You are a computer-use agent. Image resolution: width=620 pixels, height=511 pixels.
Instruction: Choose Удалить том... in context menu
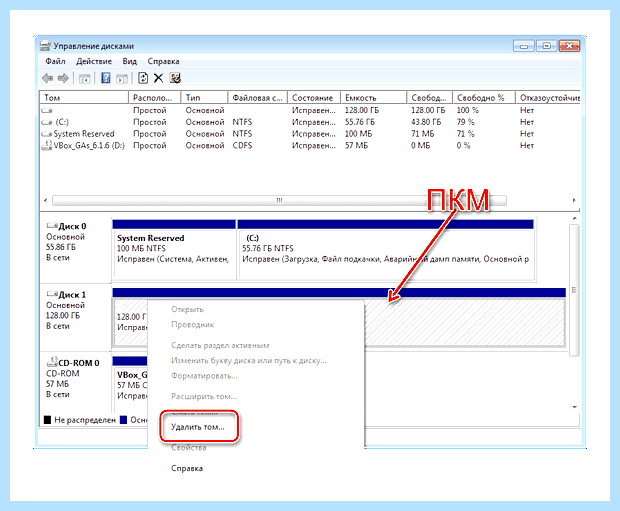coord(198,427)
